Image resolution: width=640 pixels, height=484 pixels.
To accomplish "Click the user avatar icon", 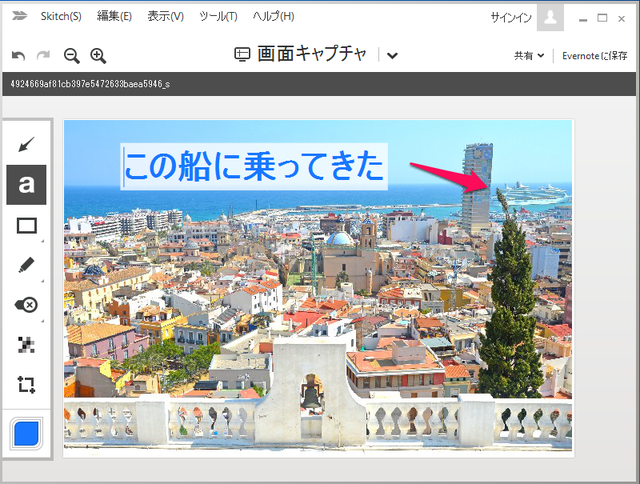I will [x=550, y=18].
